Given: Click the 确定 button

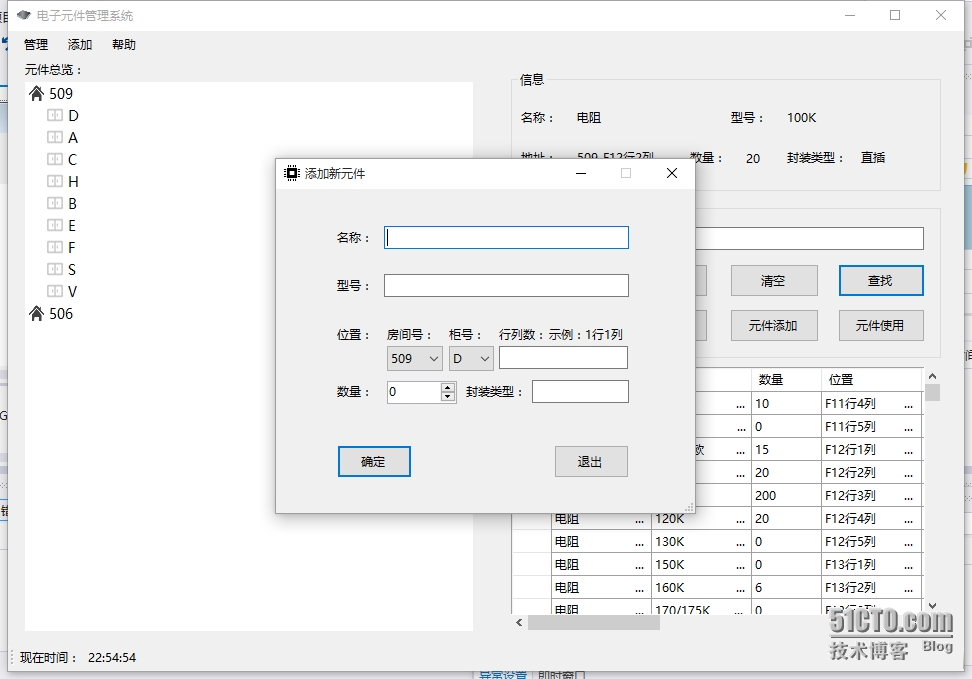Looking at the screenshot, I should pos(374,462).
